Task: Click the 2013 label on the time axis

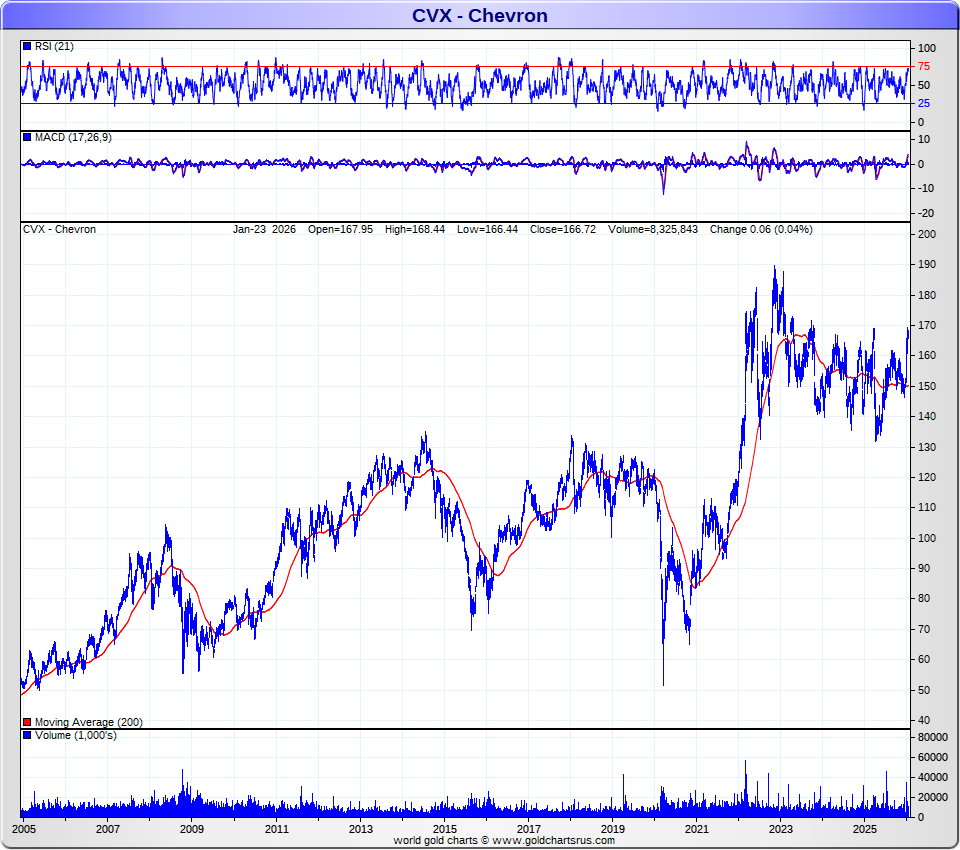Action: pyautogui.click(x=361, y=829)
